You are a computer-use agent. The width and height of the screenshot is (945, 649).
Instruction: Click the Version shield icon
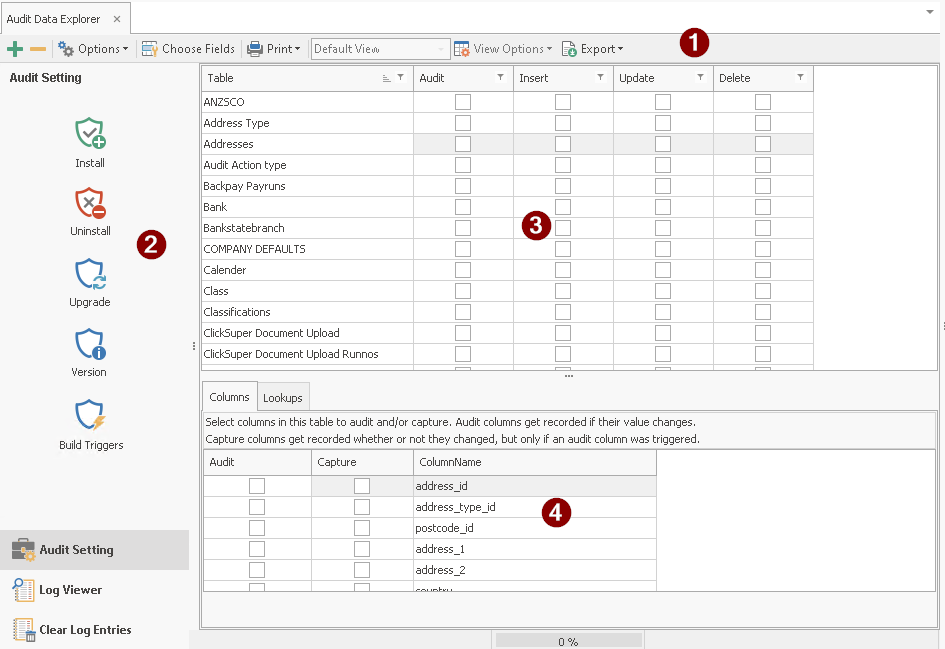click(90, 344)
